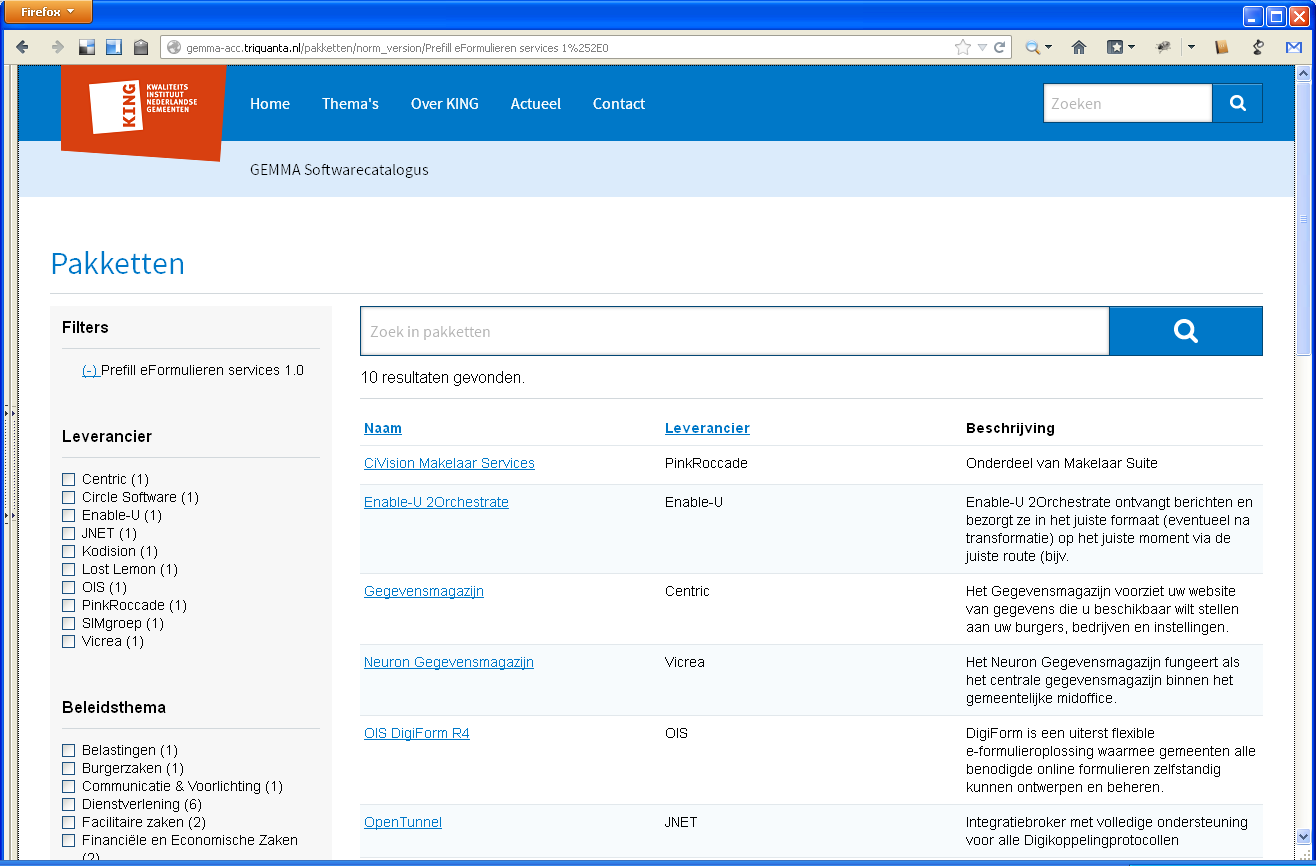Click the brown book toolbar icon

(1221, 47)
